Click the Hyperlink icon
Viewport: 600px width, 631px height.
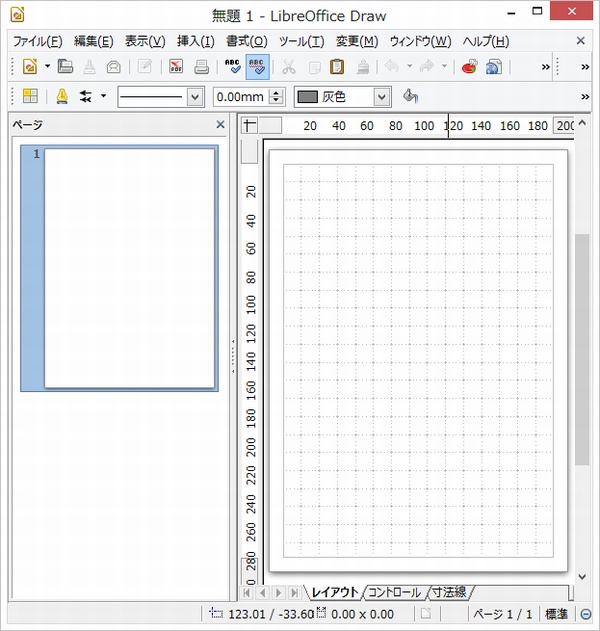click(494, 66)
